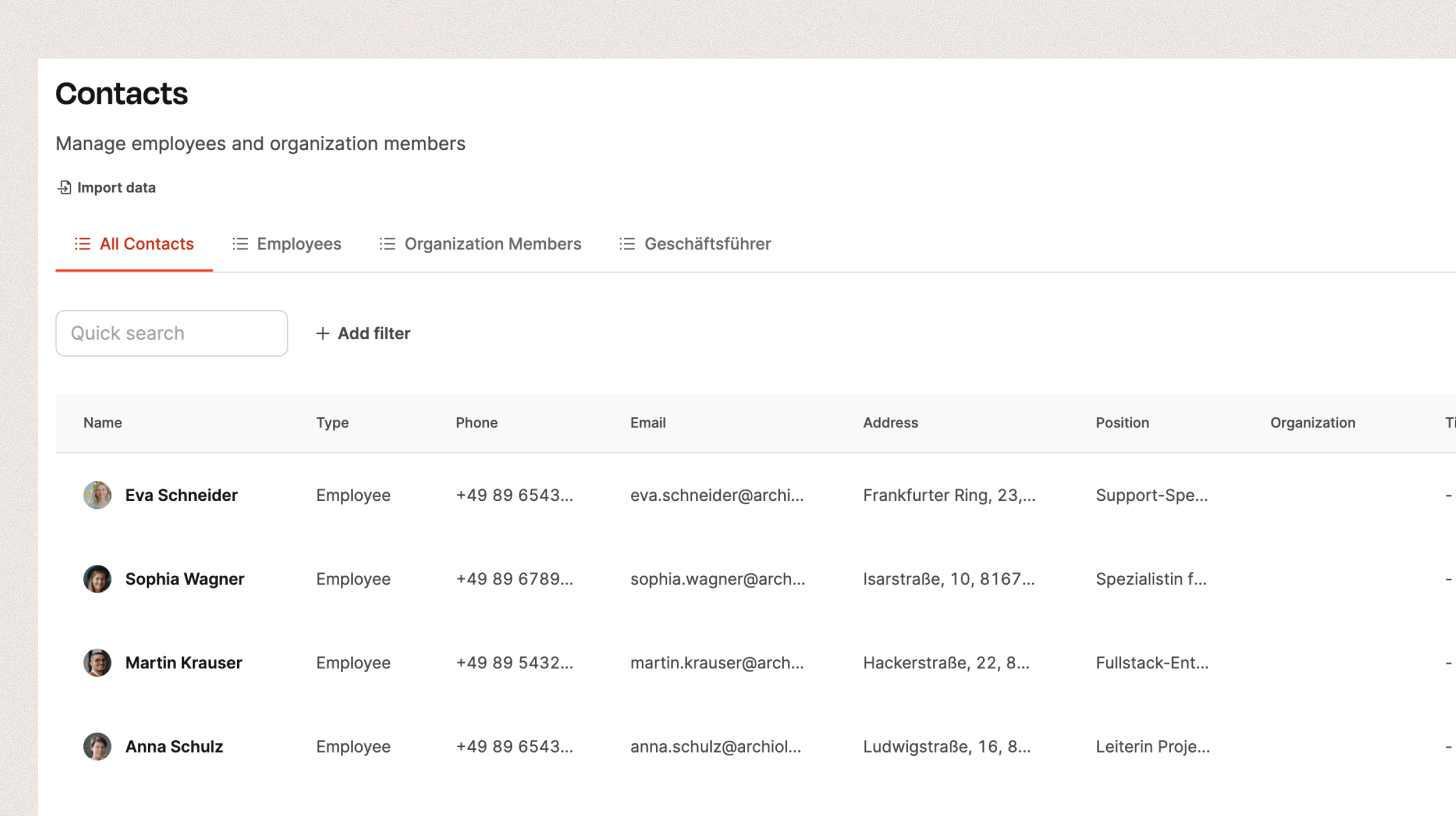Image resolution: width=1456 pixels, height=816 pixels.
Task: Open contact Eva Schneider
Action: click(181, 495)
